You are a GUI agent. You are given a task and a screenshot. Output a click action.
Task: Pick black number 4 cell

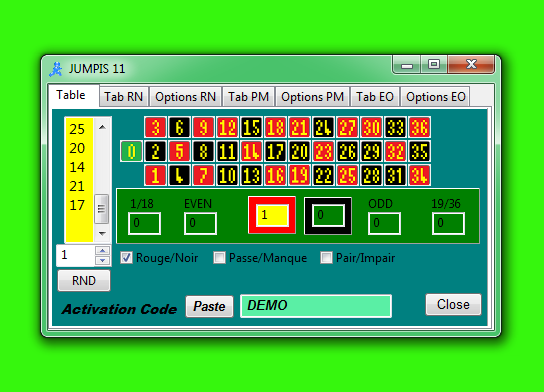(179, 175)
